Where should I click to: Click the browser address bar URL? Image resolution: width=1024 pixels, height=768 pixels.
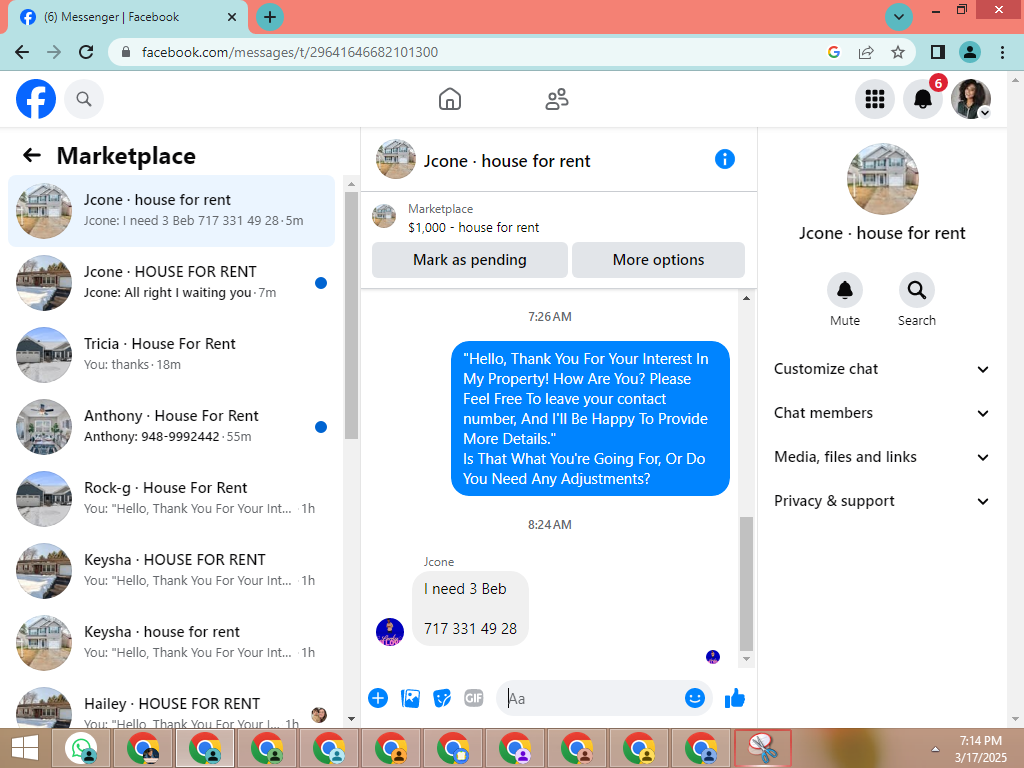coord(290,52)
